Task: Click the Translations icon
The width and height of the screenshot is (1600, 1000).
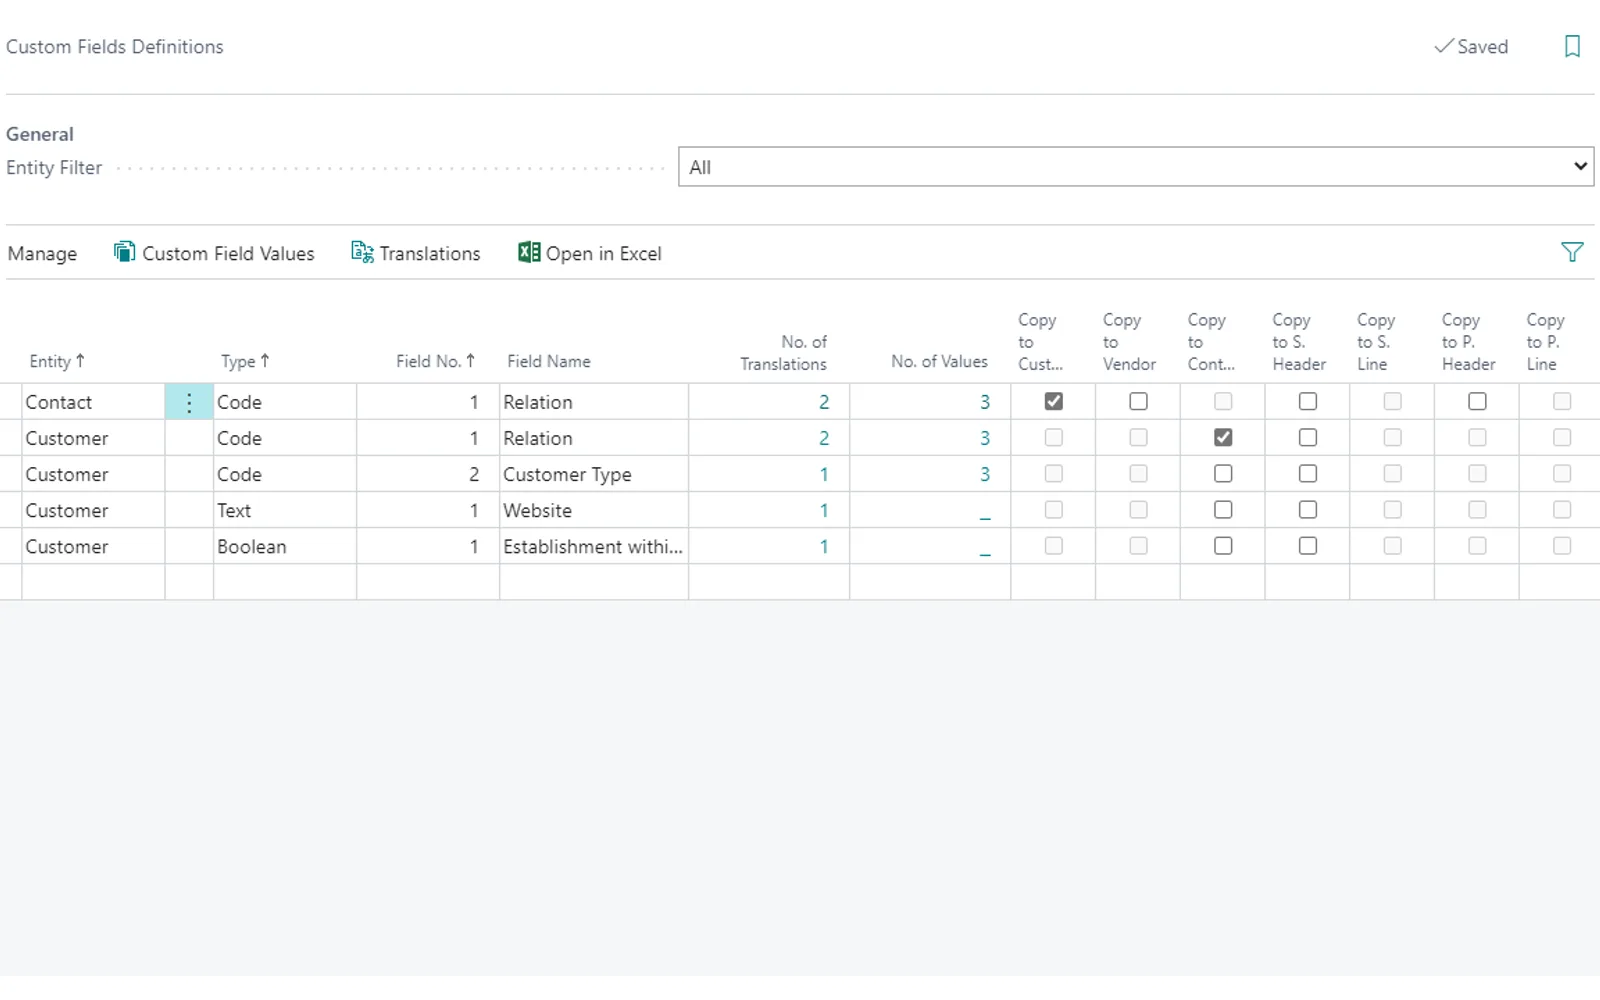Action: click(362, 252)
